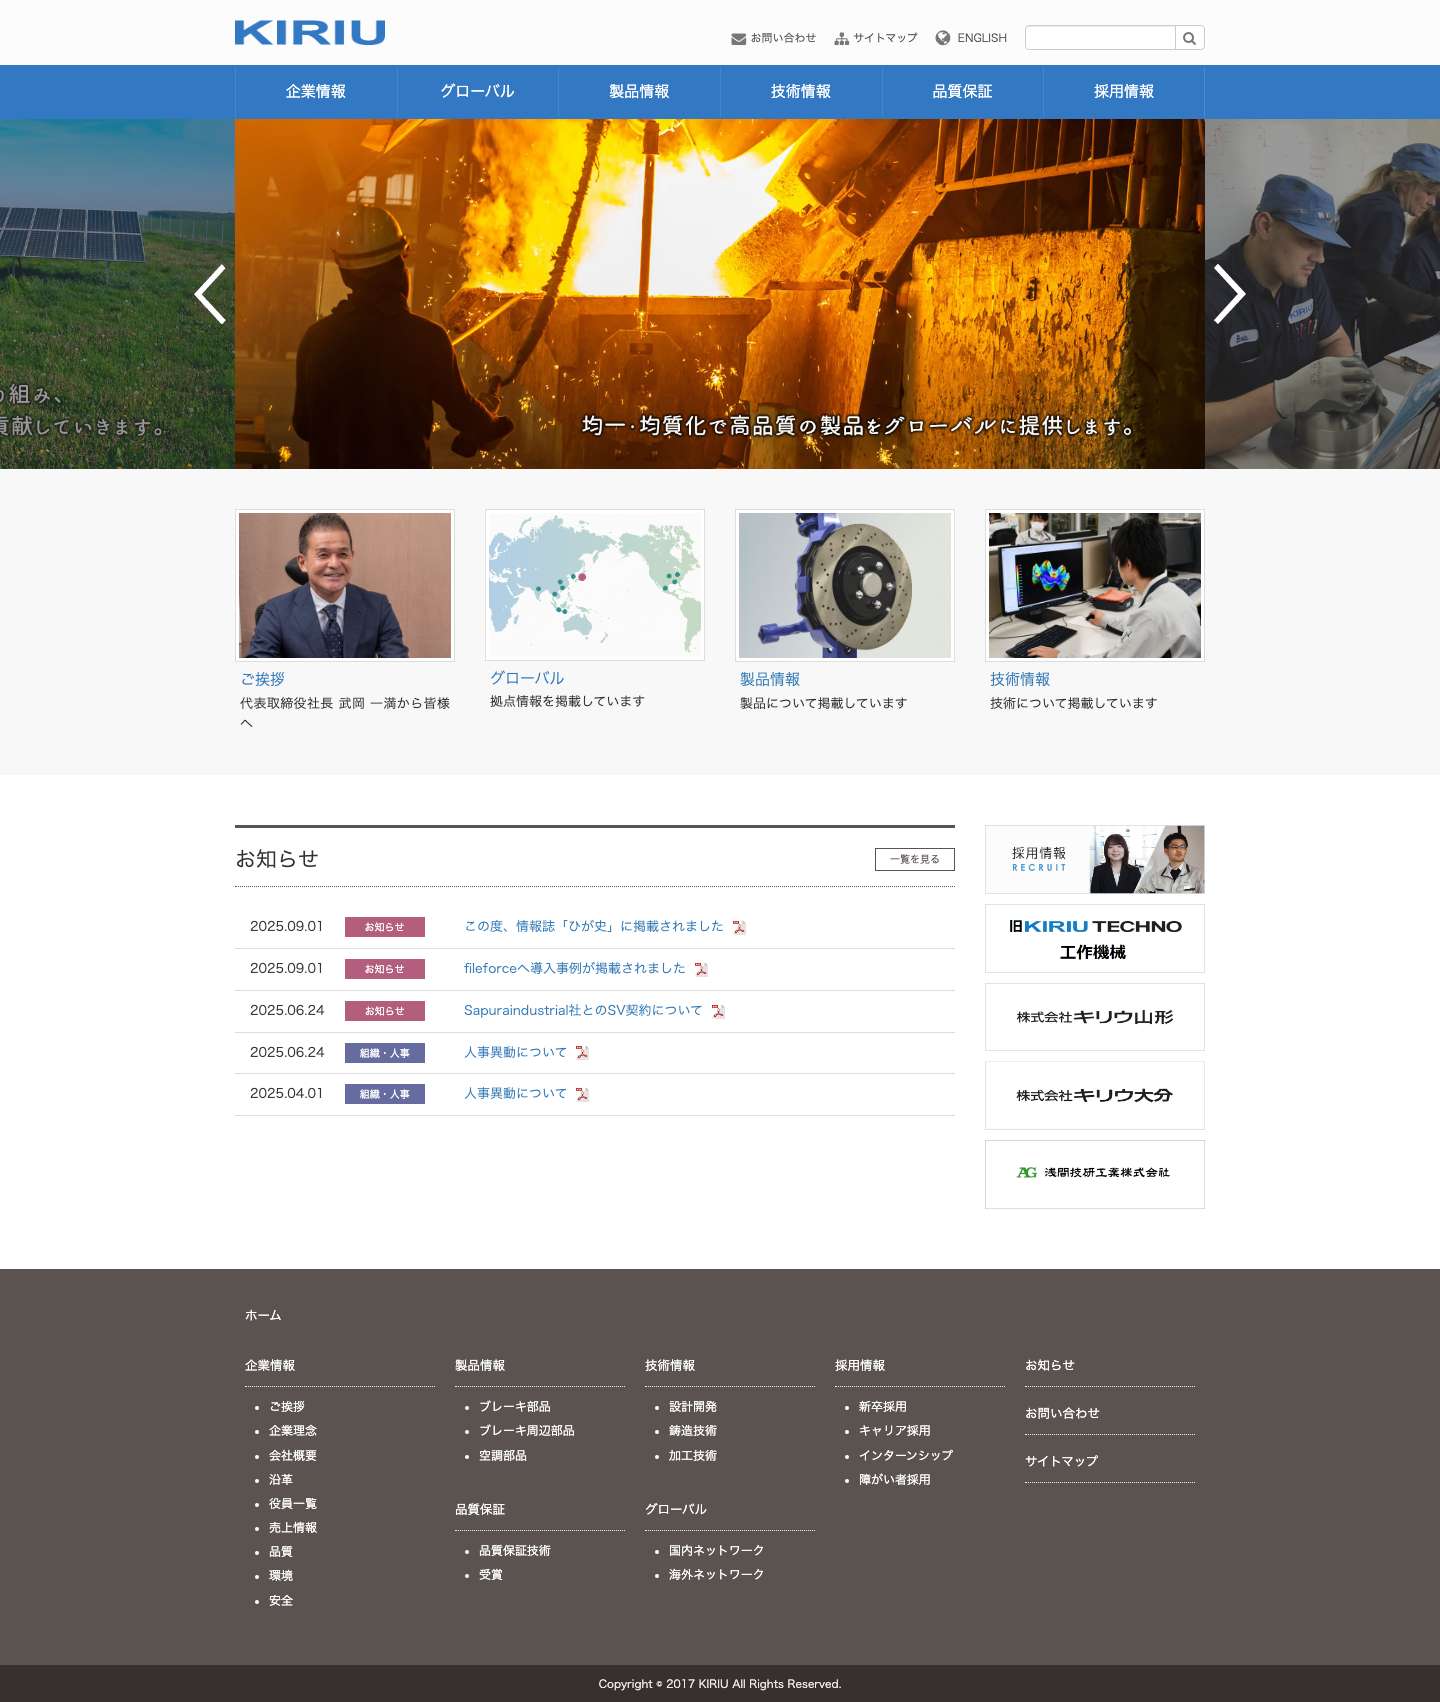This screenshot has height=1702, width=1440.
Task: Open the 技術情報 card title link
Action: [x=1020, y=679]
